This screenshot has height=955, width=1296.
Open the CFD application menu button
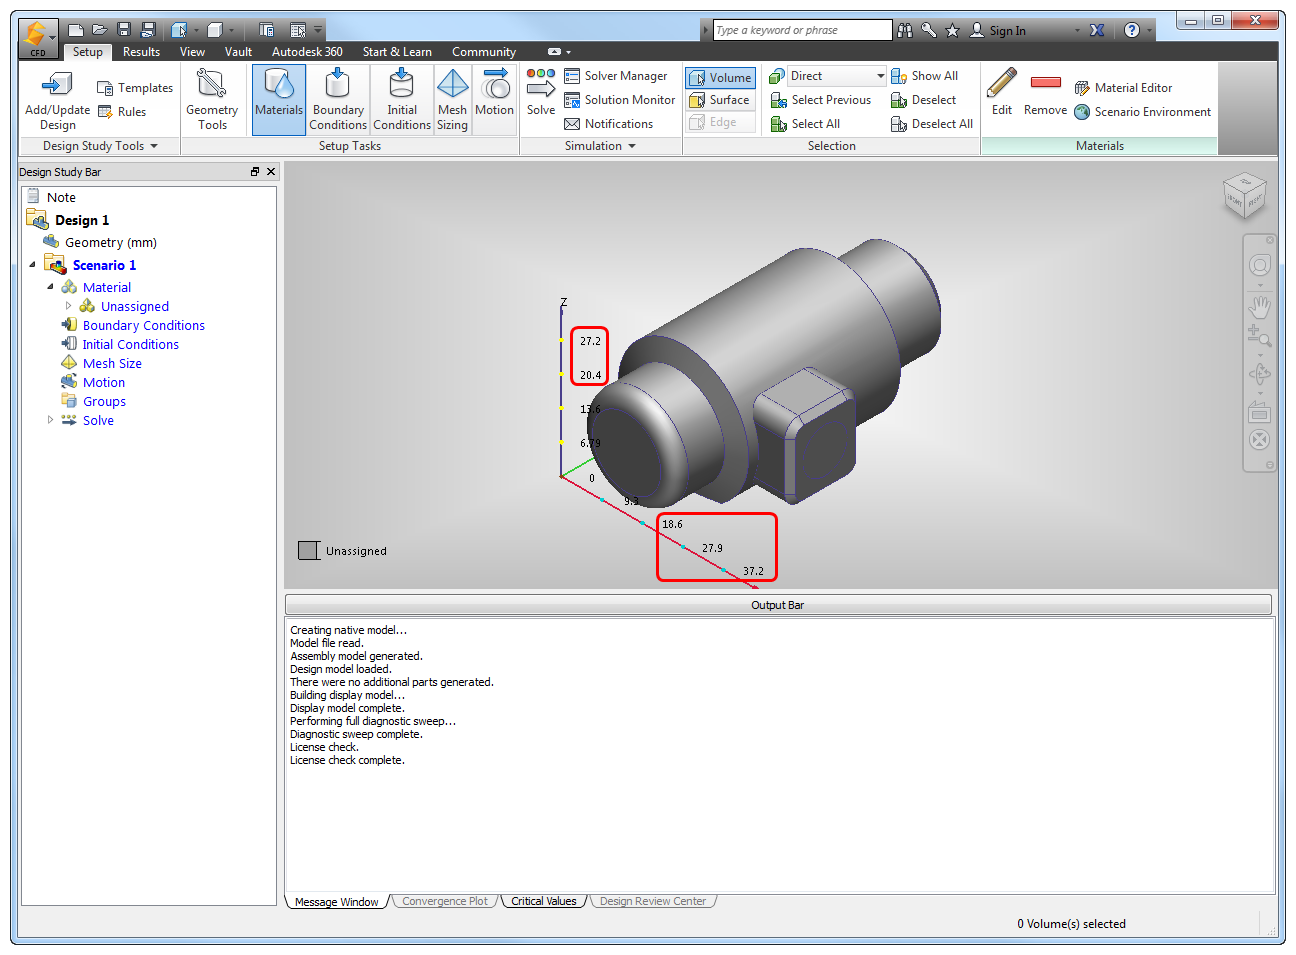(x=37, y=38)
